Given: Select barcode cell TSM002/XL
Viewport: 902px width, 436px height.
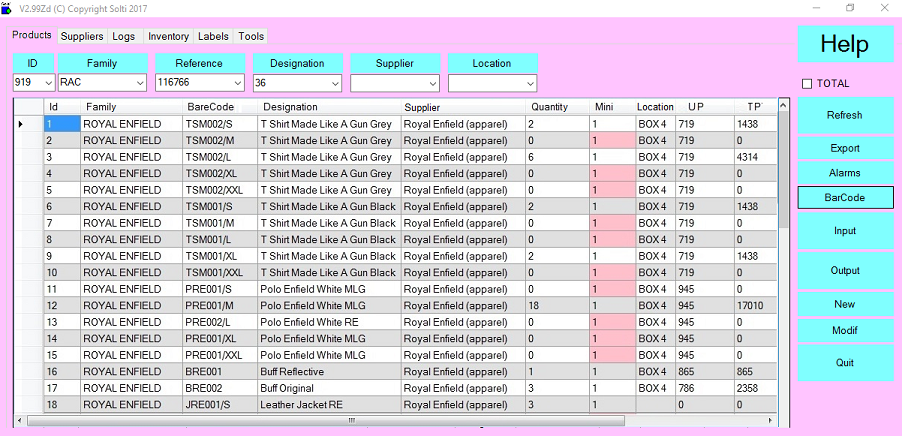Looking at the screenshot, I should (219, 174).
